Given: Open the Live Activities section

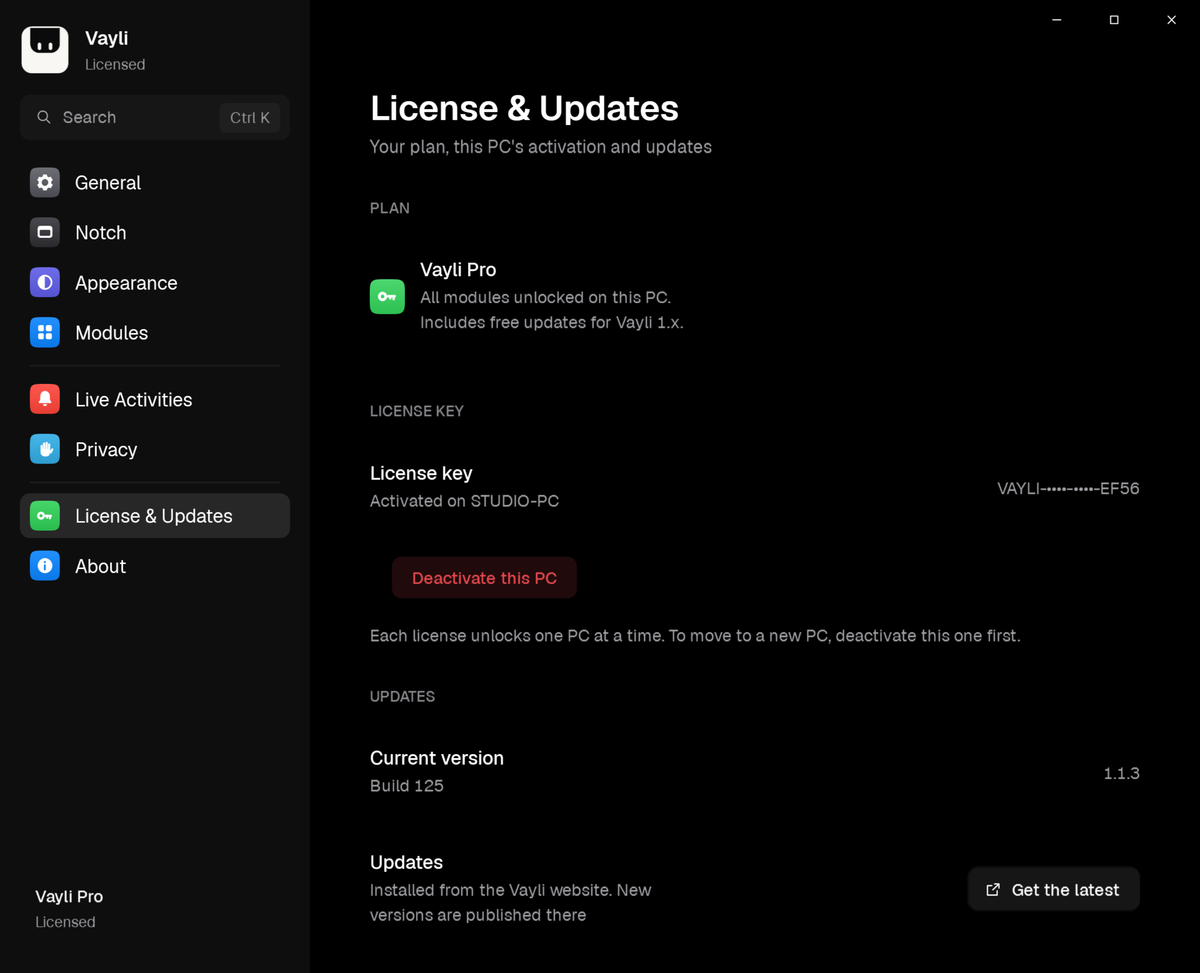Looking at the screenshot, I should 155,399.
